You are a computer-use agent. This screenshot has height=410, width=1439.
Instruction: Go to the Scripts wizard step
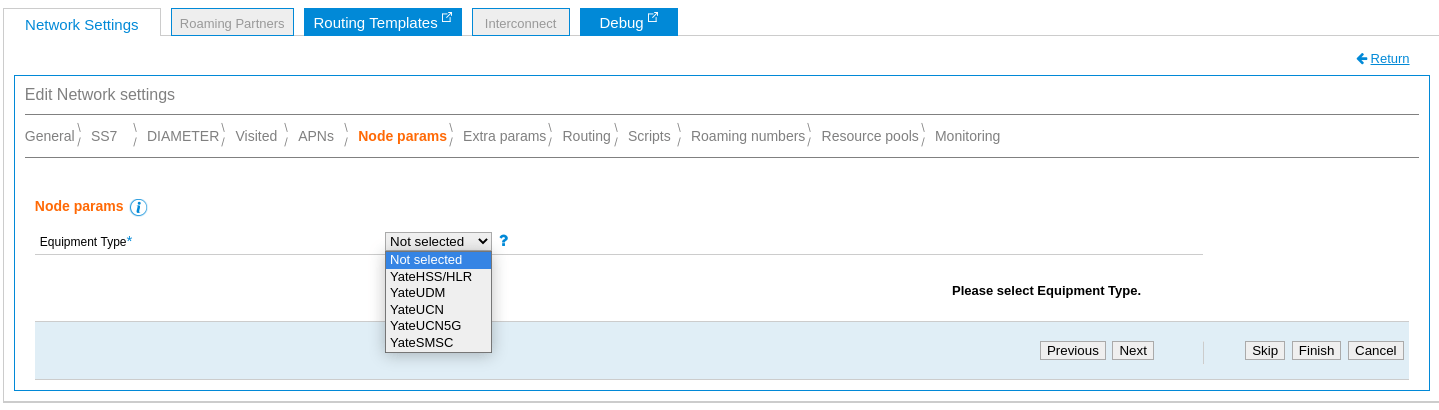[649, 136]
